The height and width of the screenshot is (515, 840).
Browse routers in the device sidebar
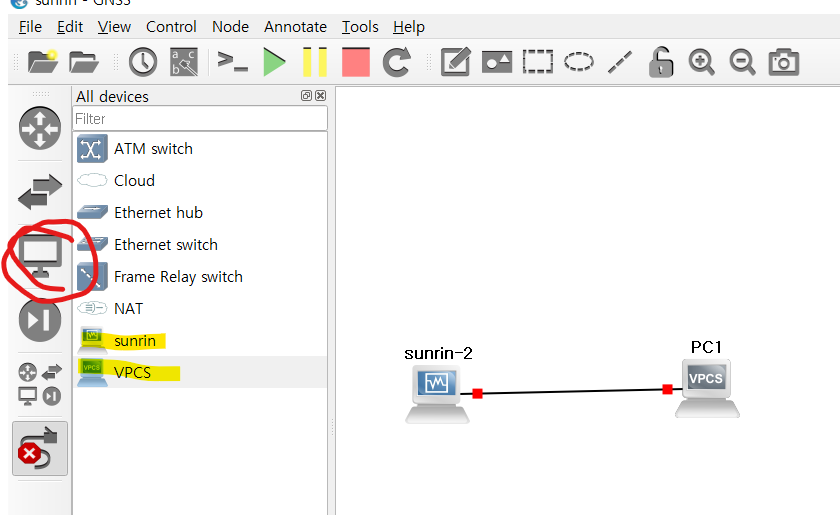(40, 128)
